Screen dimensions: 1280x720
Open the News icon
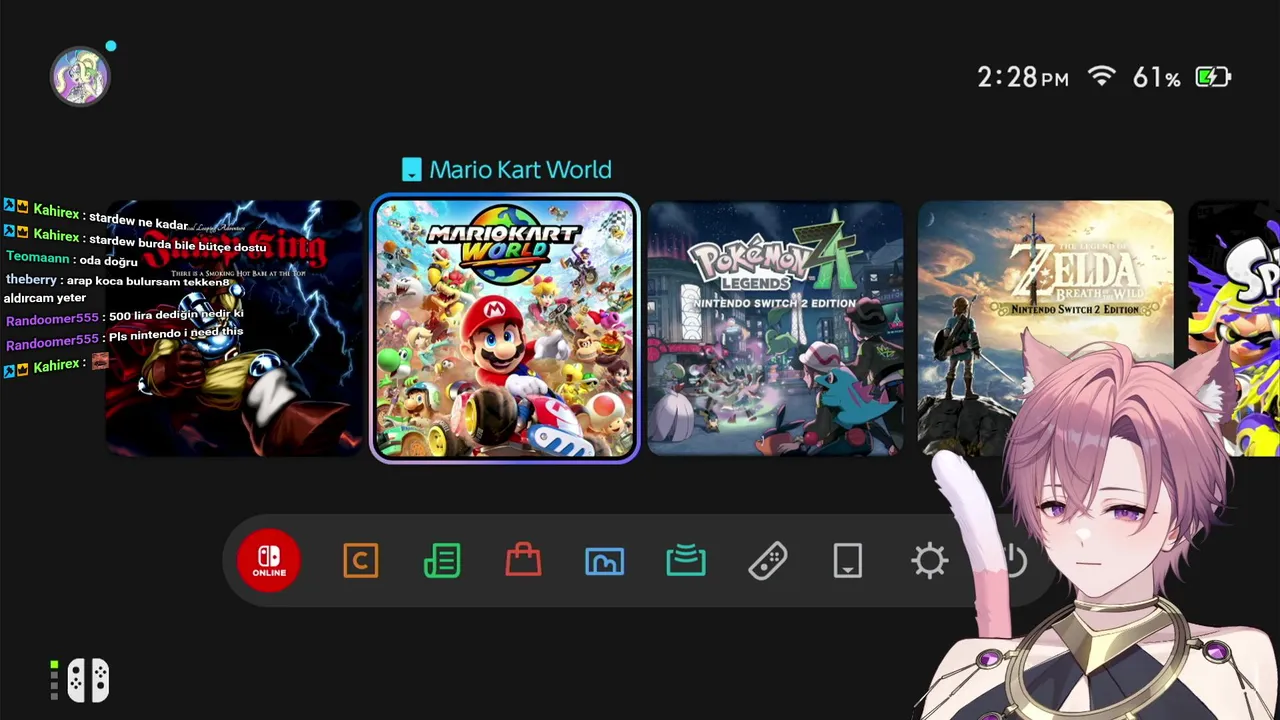[x=442, y=561]
